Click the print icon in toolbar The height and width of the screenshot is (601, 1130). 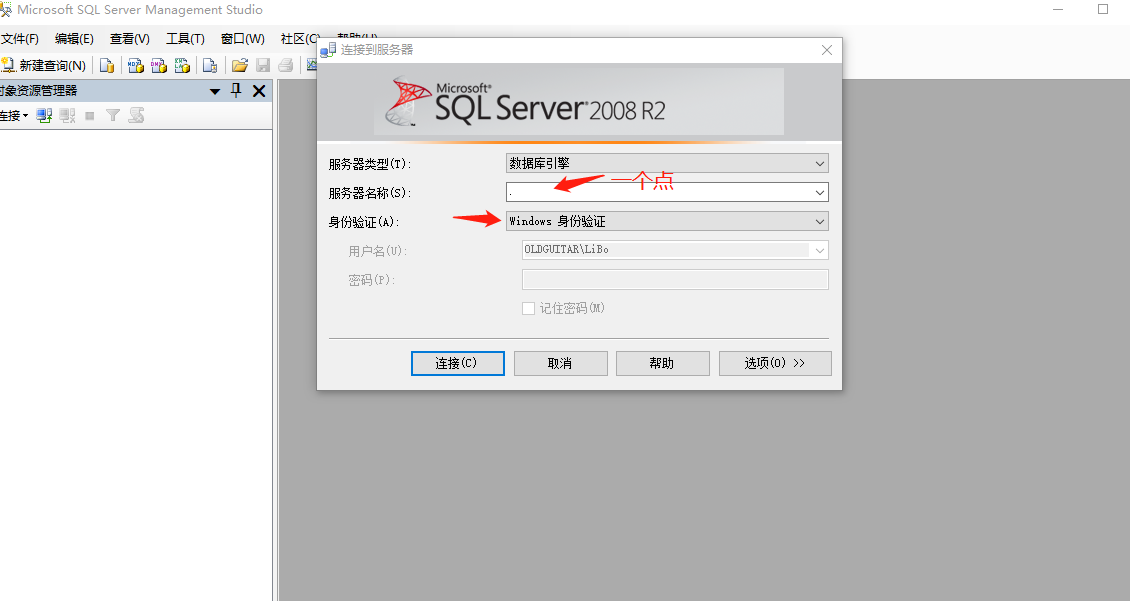click(x=285, y=66)
